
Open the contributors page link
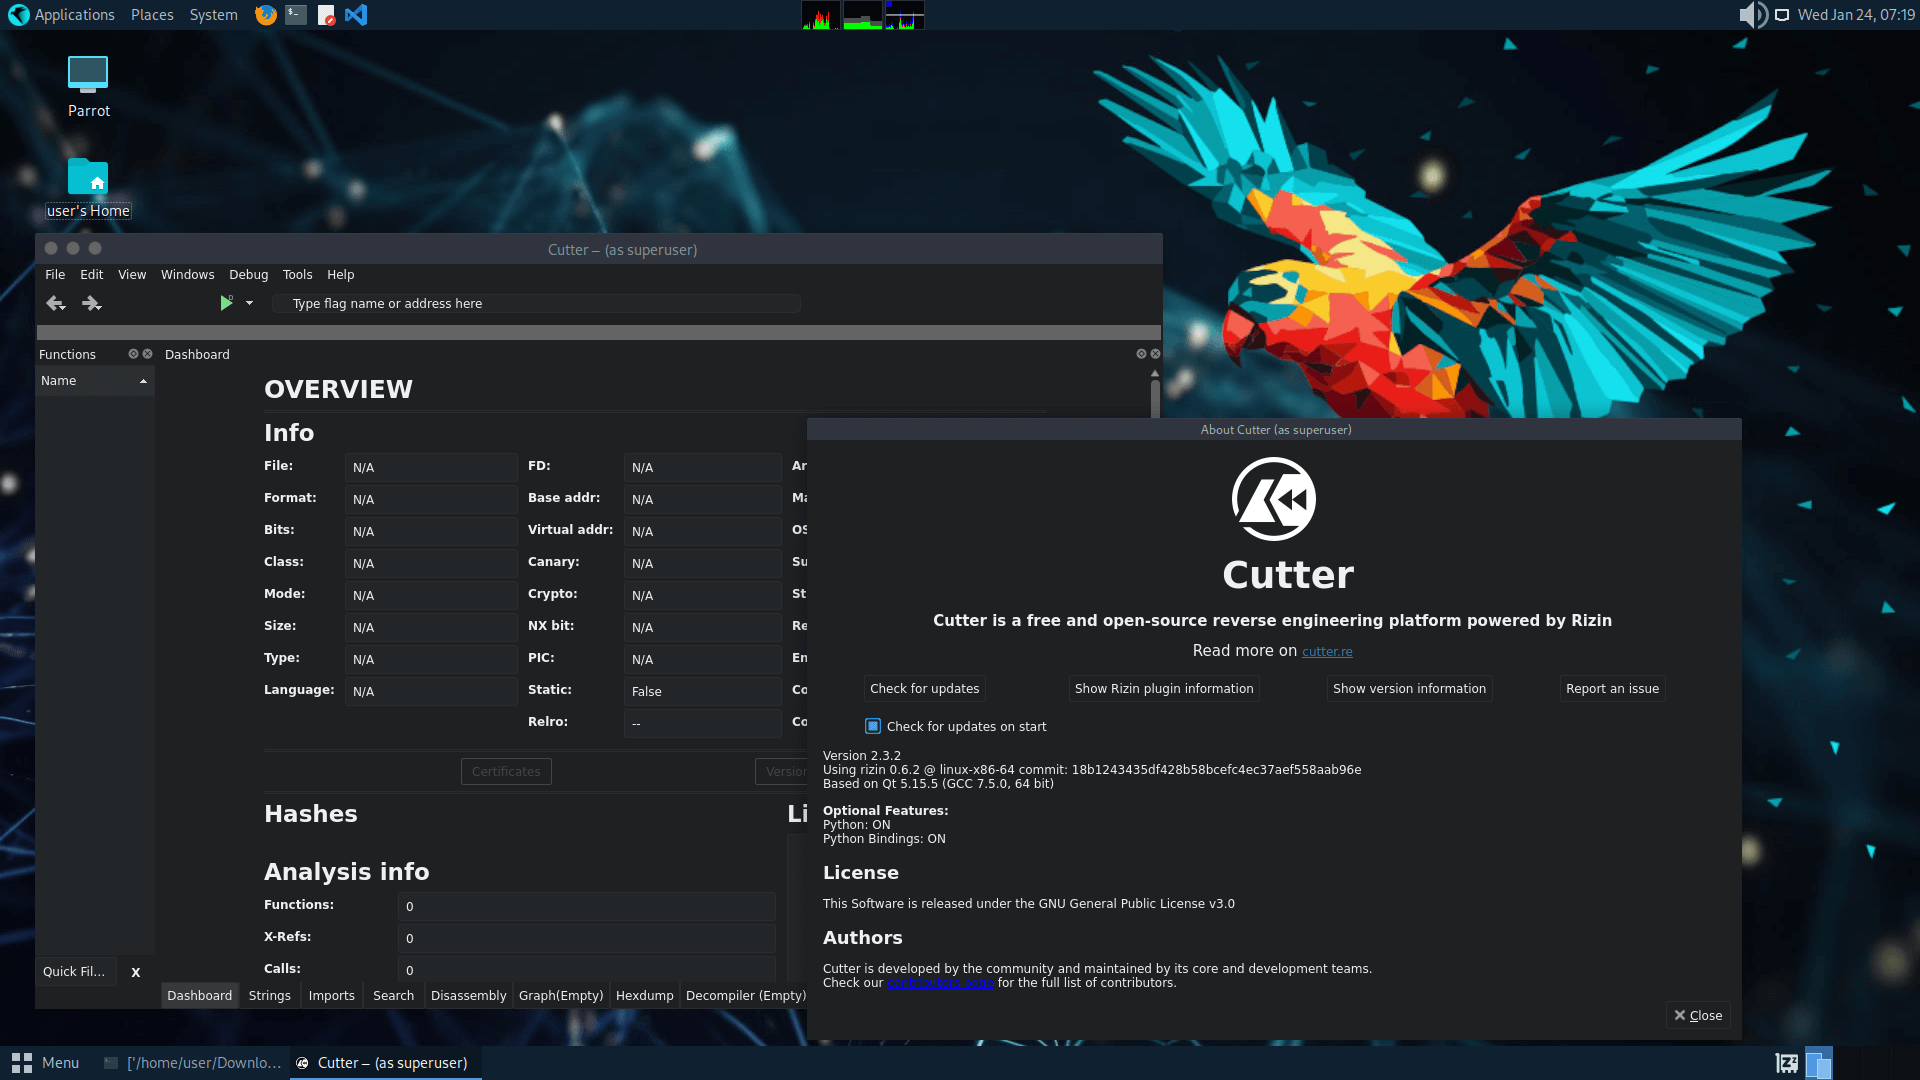tap(940, 983)
